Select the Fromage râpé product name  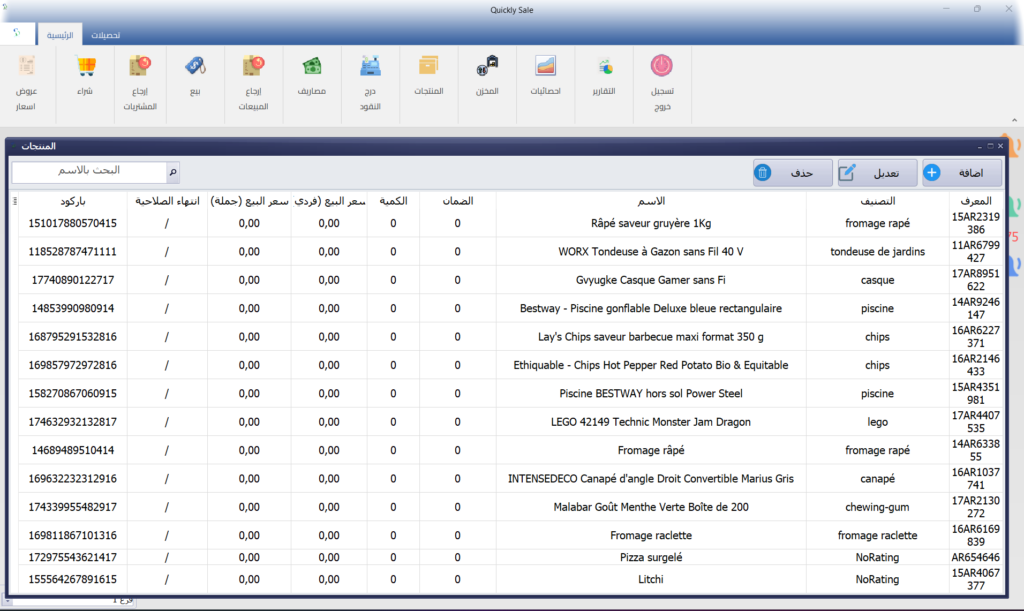tap(651, 450)
